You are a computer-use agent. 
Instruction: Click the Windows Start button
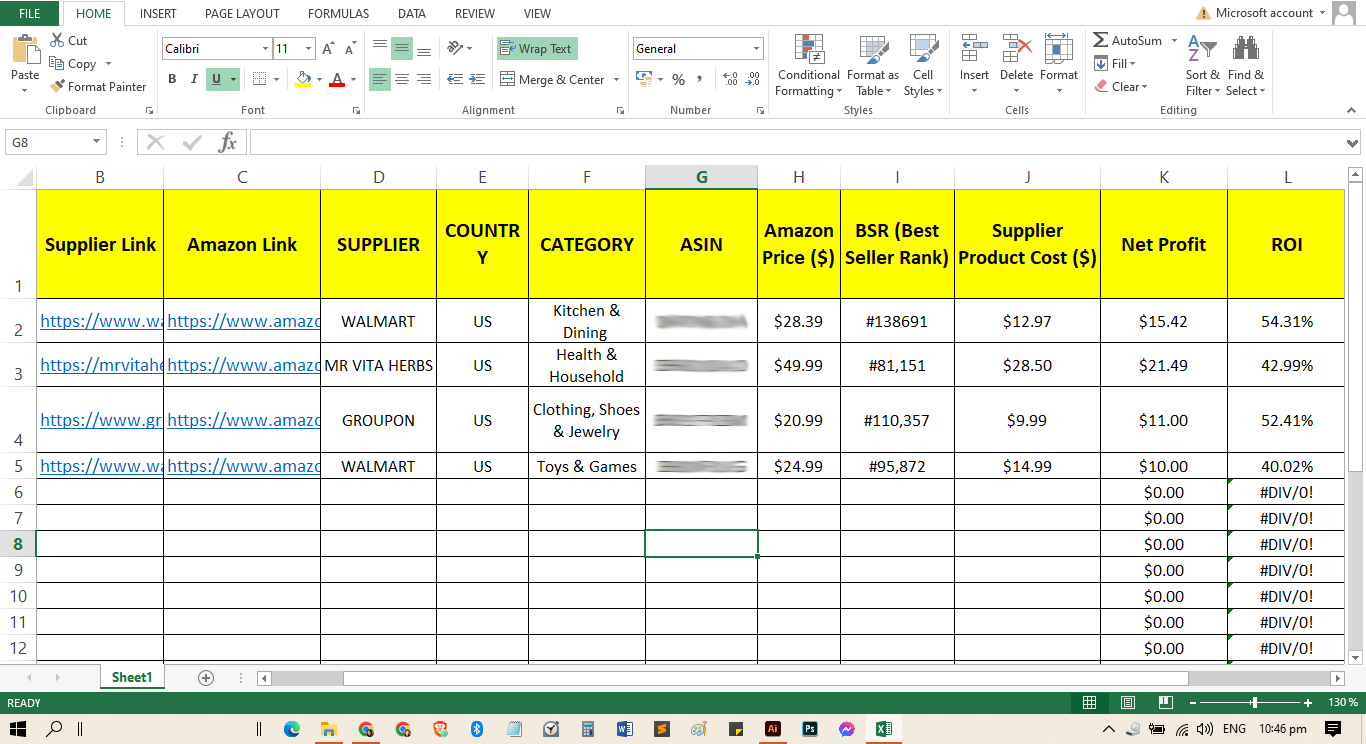(18, 729)
